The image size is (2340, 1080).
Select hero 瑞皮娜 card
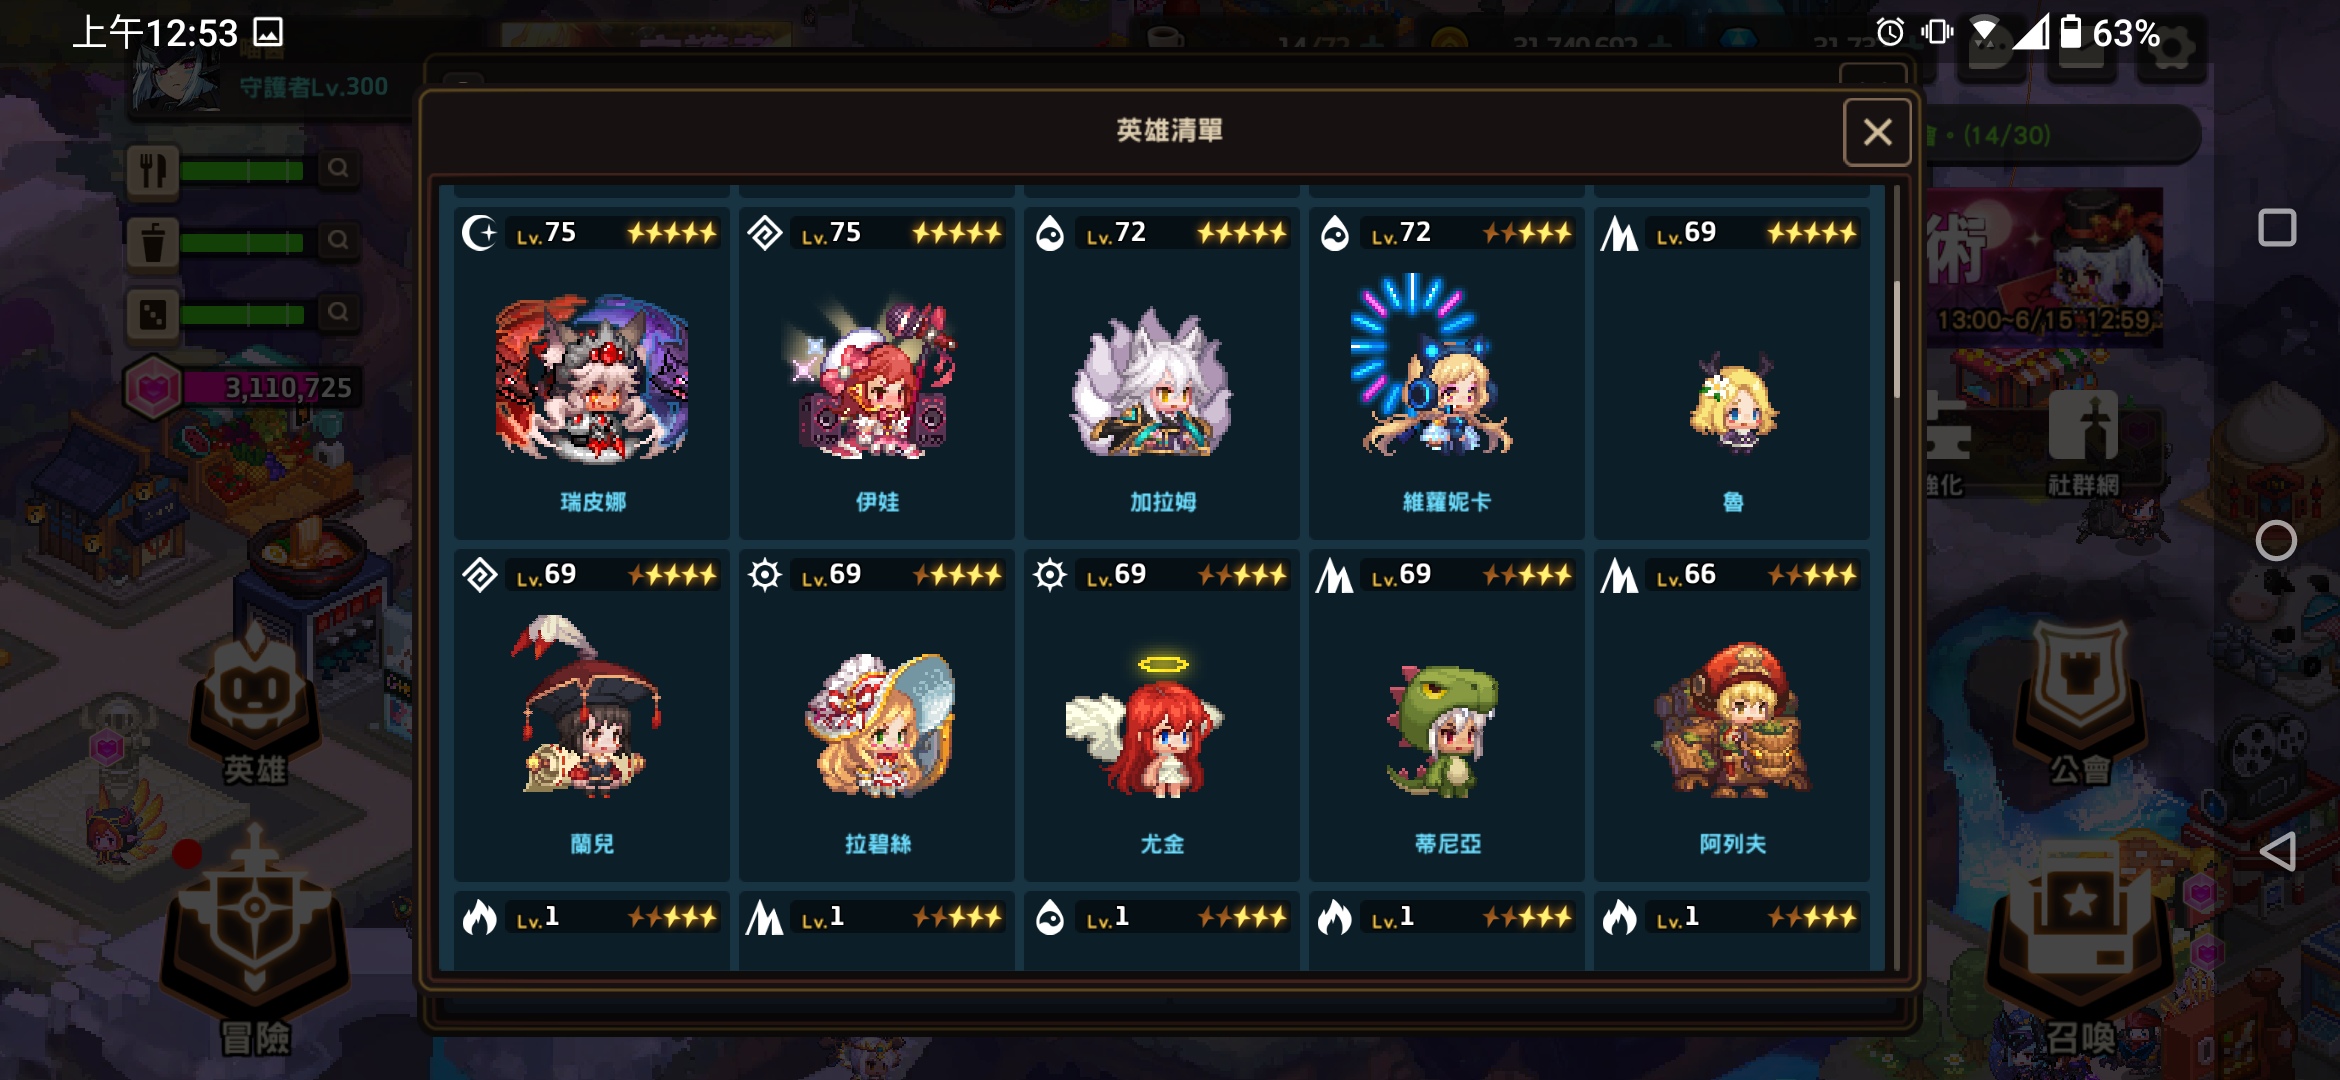[592, 374]
